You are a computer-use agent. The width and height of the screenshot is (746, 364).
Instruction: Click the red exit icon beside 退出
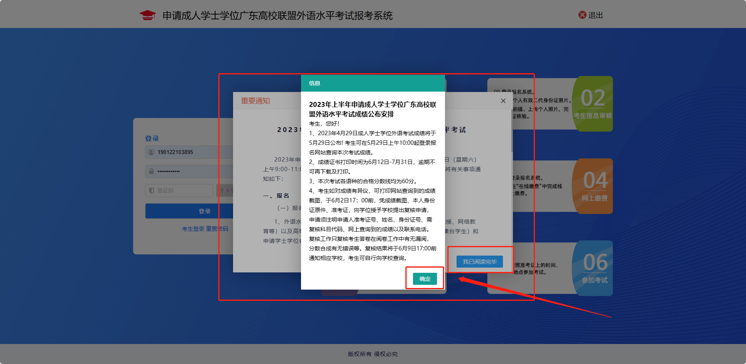582,15
